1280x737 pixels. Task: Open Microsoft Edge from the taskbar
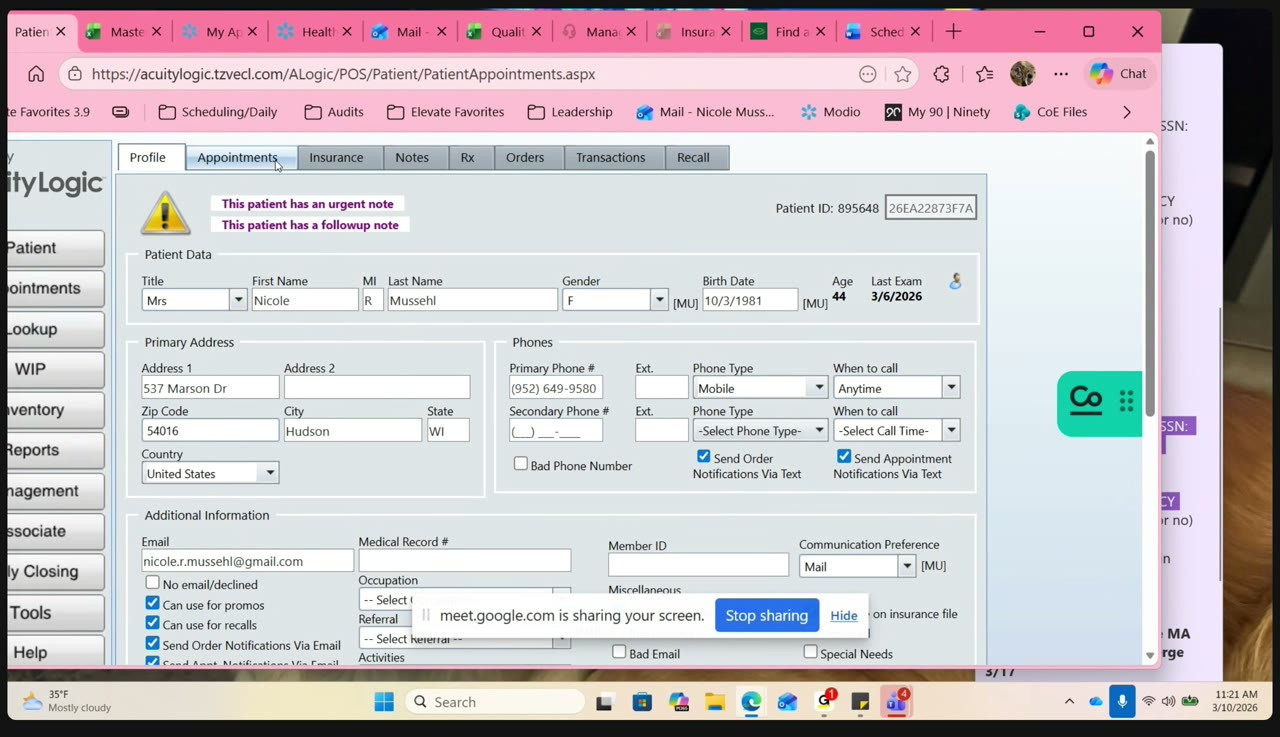[x=751, y=702]
